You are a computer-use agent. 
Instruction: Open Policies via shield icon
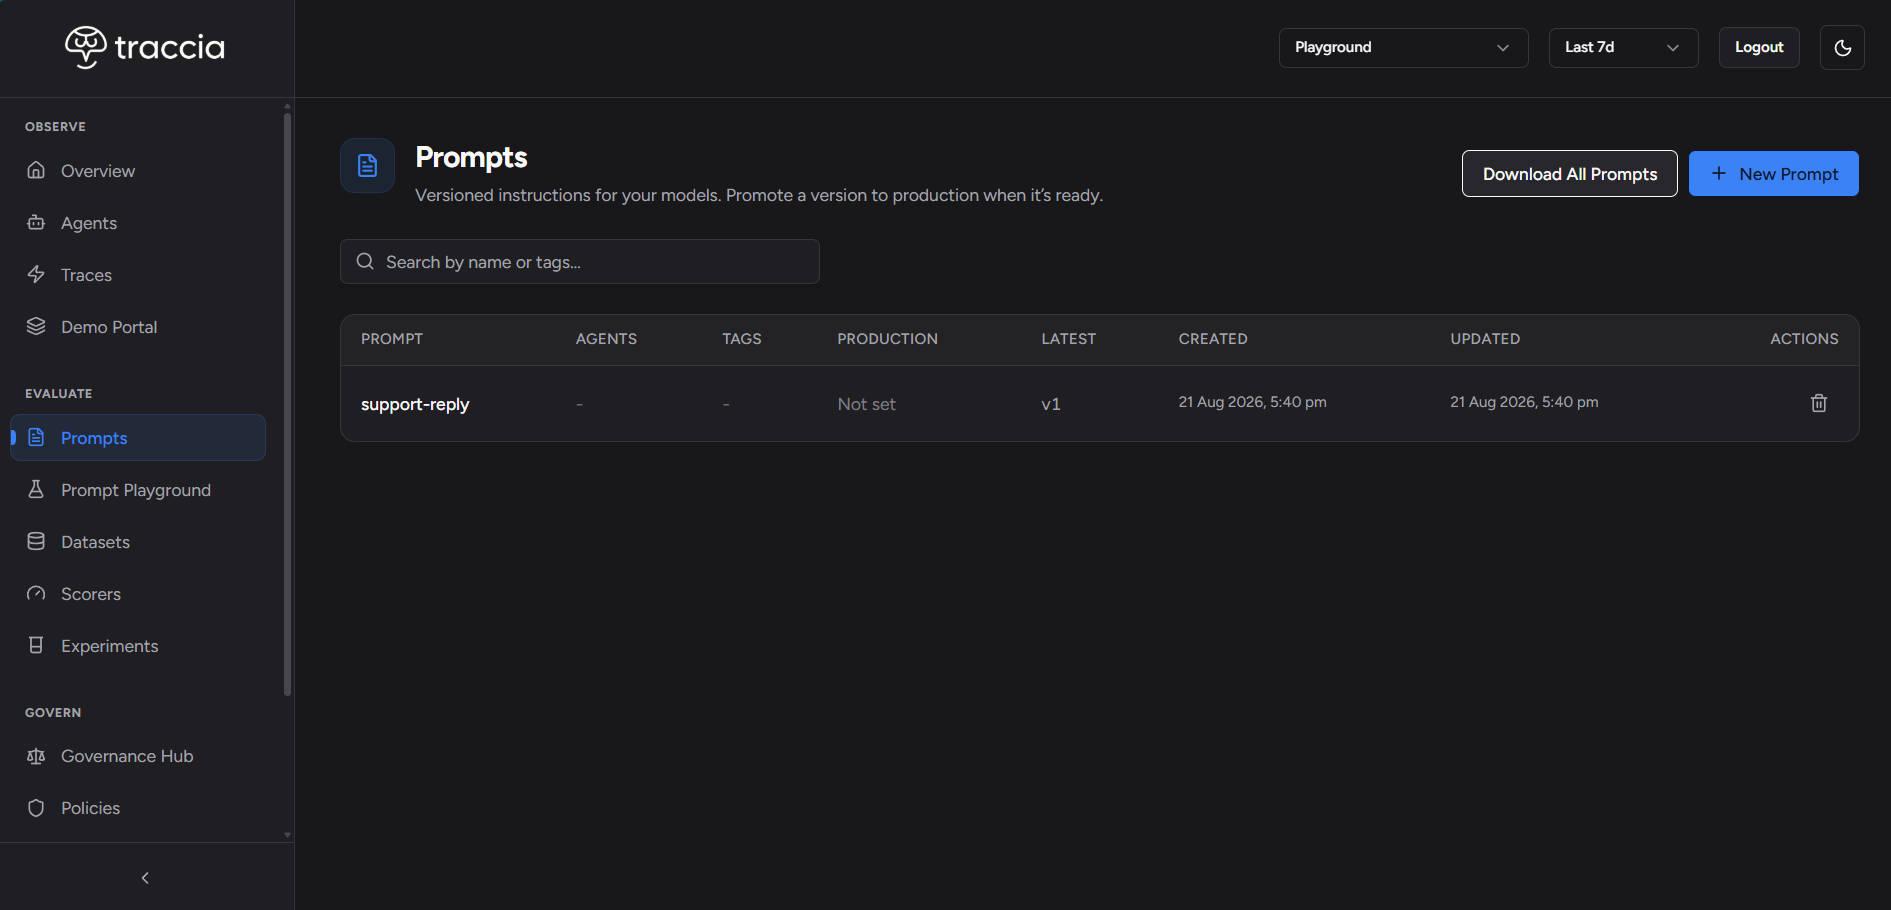coord(36,808)
